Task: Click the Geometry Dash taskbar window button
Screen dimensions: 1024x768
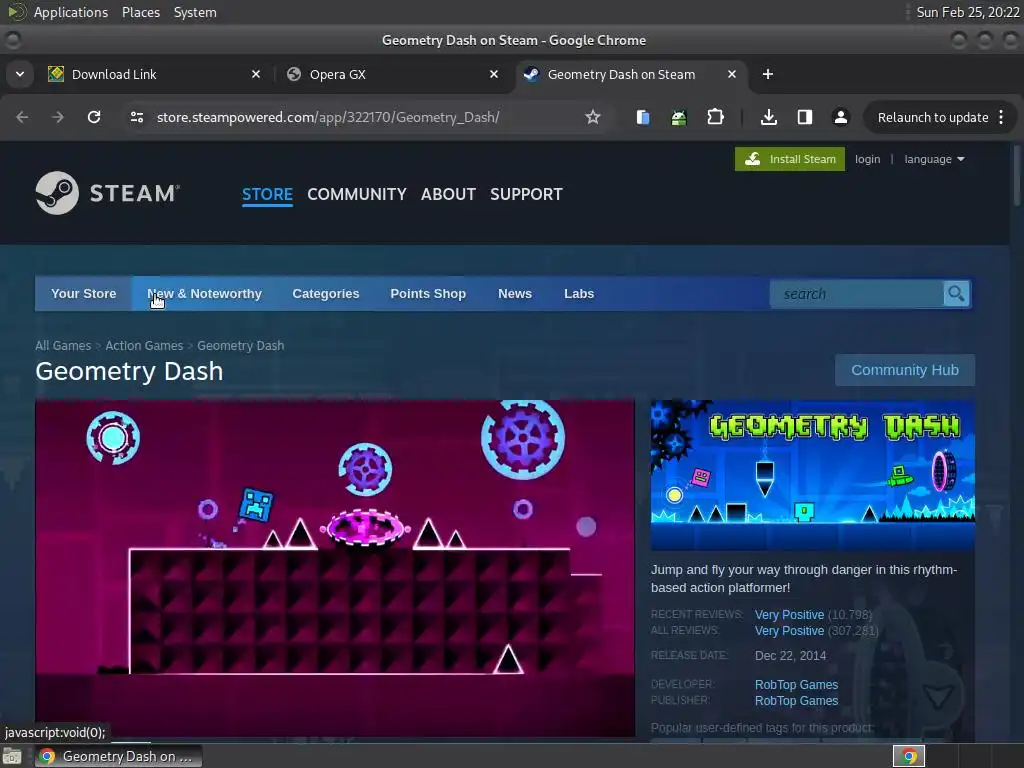Action: point(118,756)
